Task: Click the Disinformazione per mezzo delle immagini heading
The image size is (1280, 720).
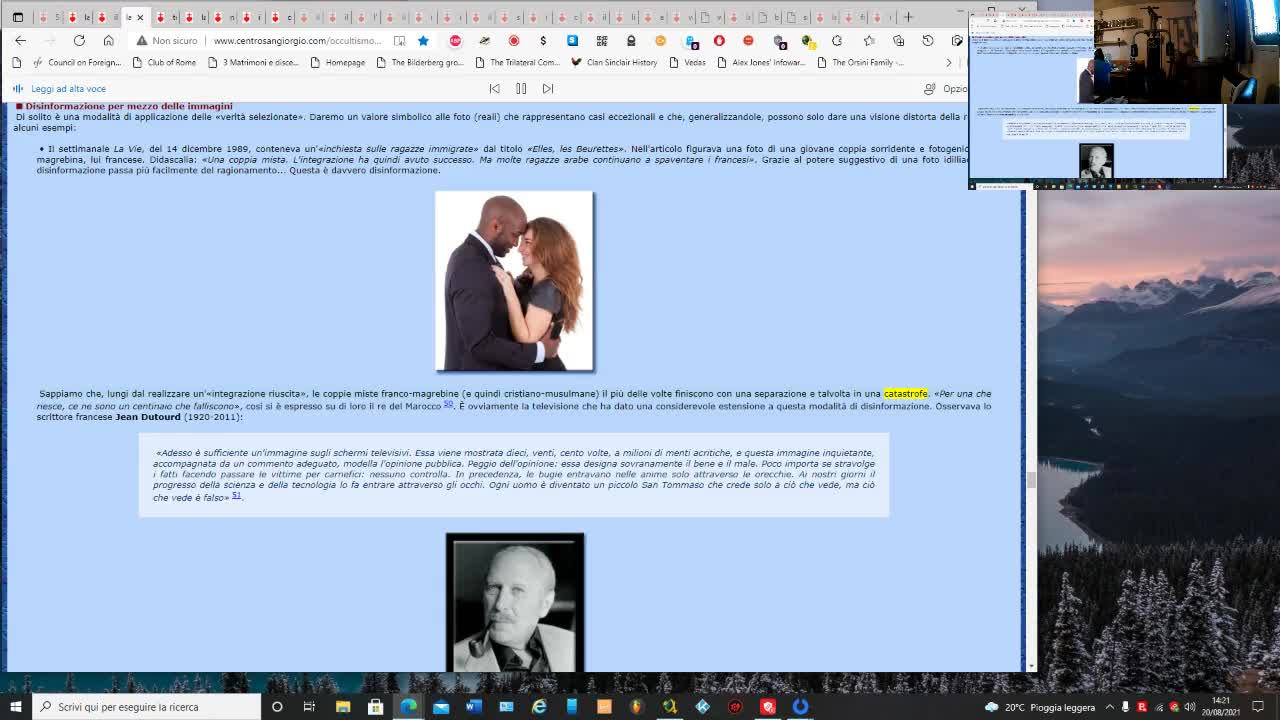Action: [129, 106]
